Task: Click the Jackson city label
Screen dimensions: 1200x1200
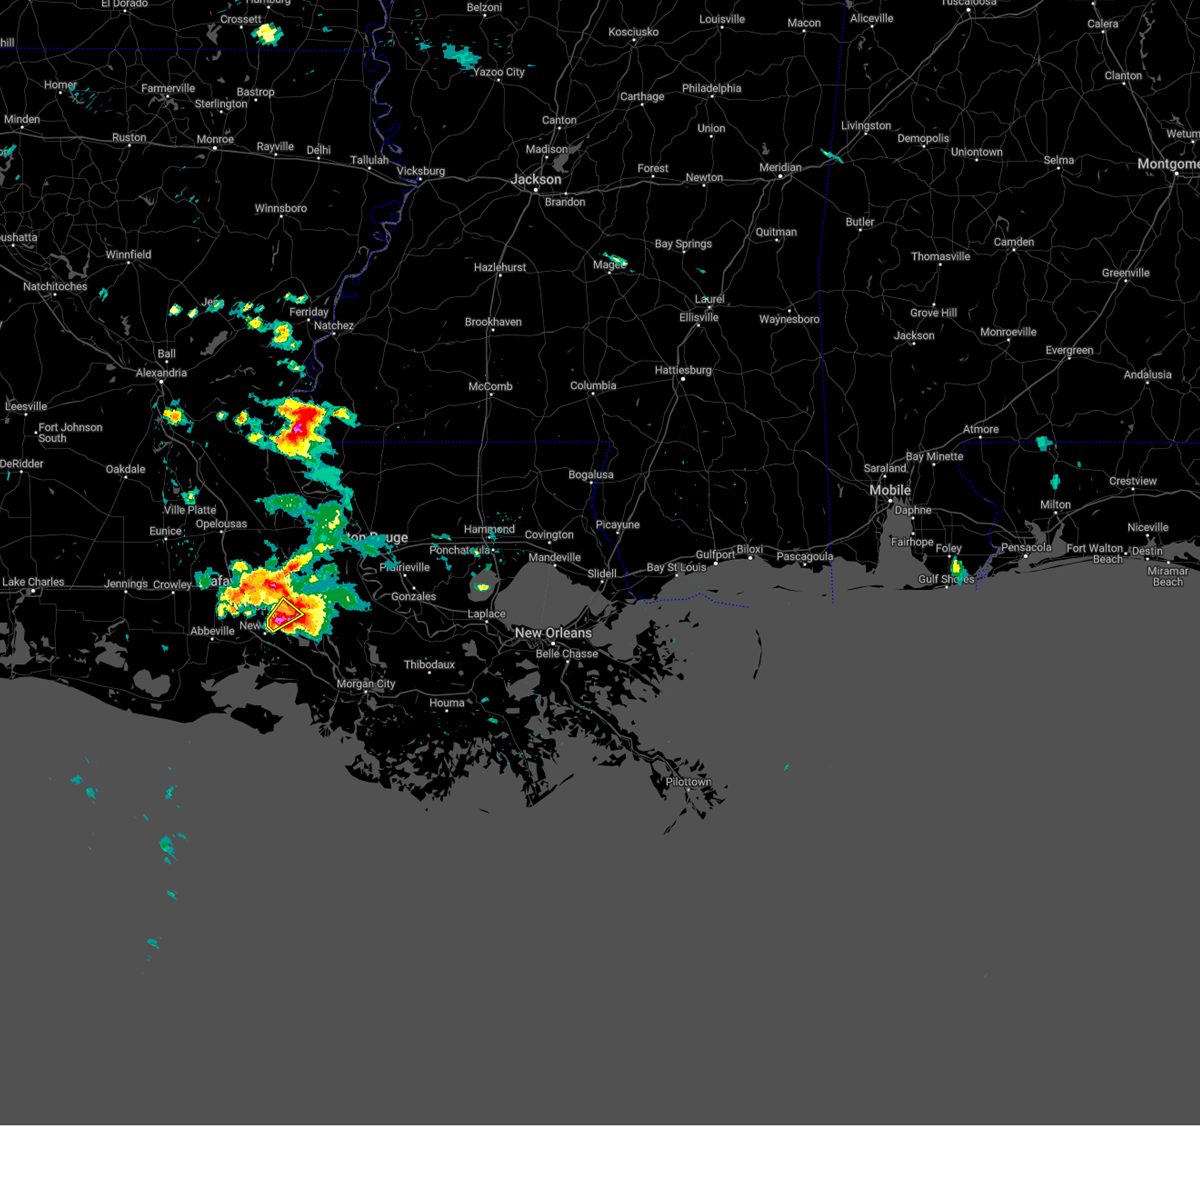Action: coord(536,180)
